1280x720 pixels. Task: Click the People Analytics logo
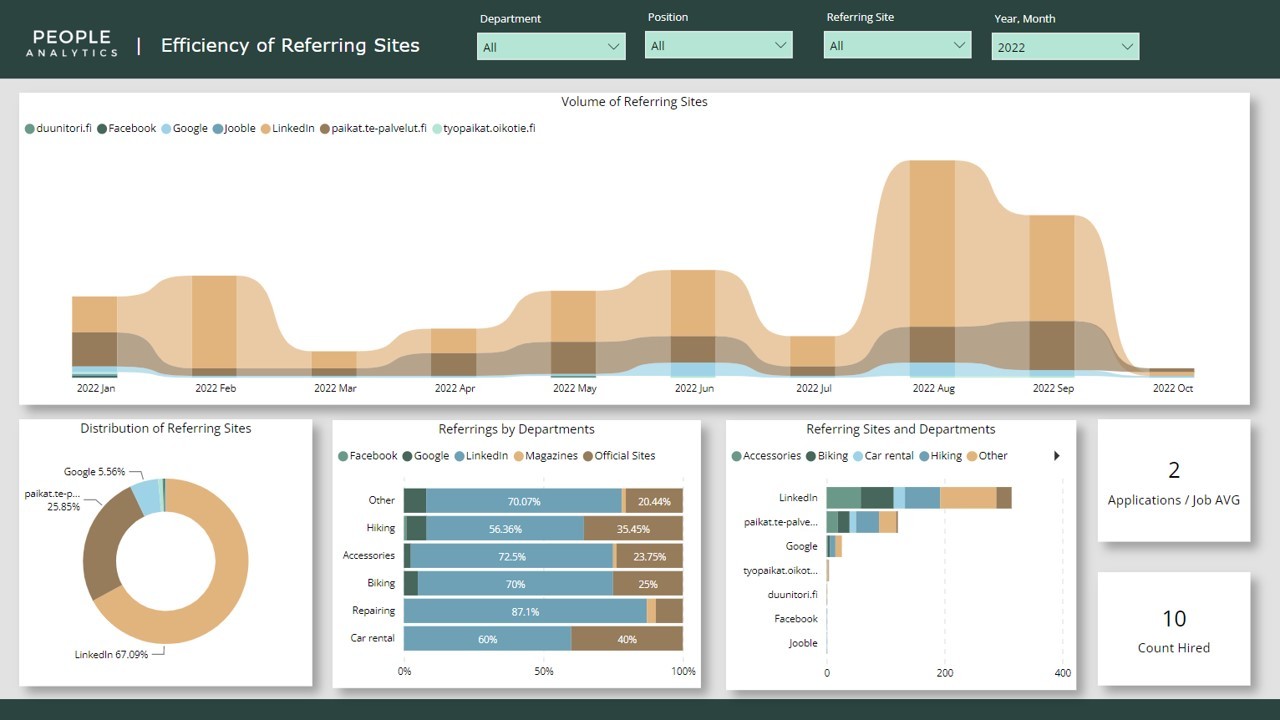[x=72, y=44]
